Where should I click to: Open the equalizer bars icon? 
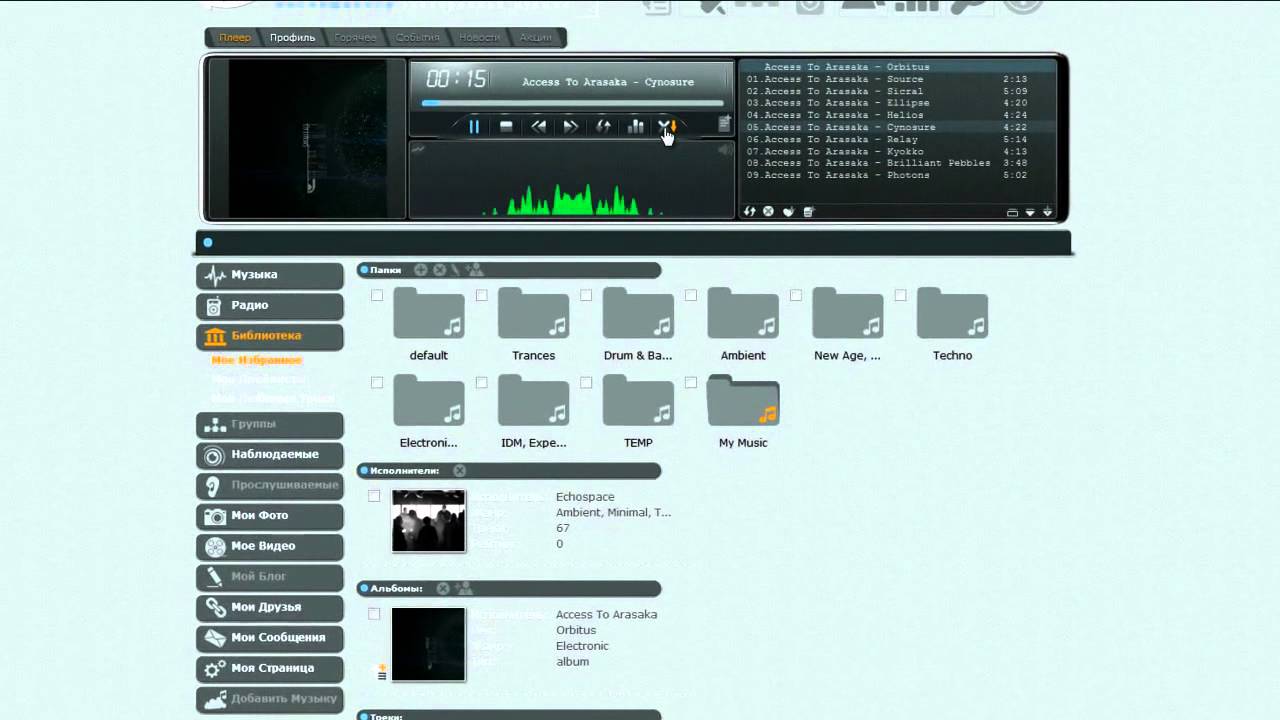click(x=635, y=126)
